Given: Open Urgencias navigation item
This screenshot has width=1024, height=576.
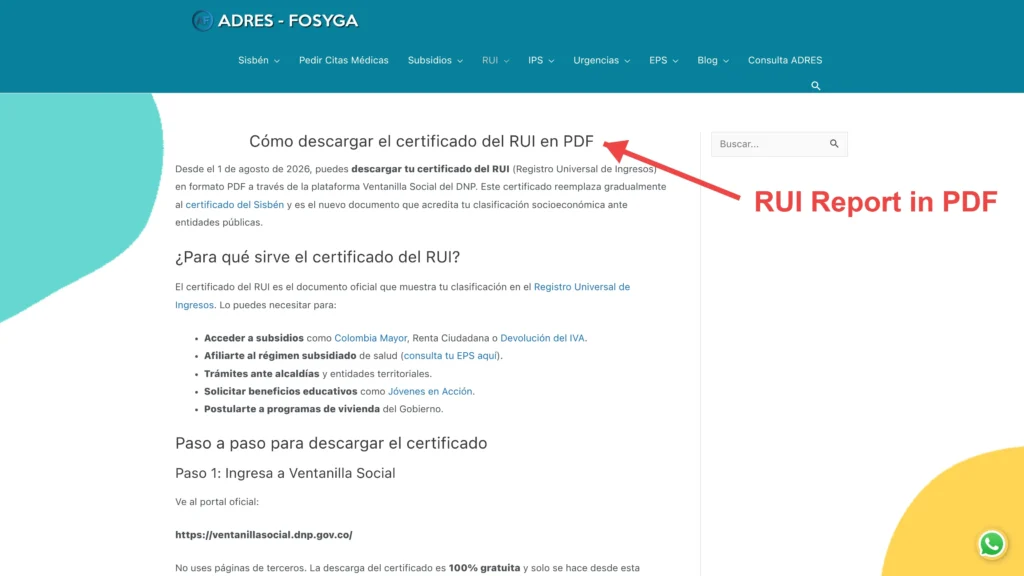Looking at the screenshot, I should coord(596,60).
